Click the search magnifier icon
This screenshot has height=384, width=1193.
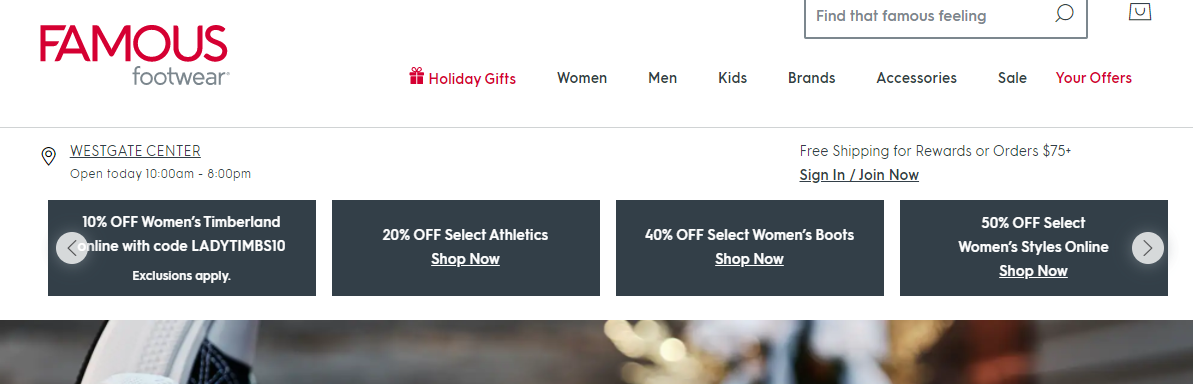coord(1064,14)
